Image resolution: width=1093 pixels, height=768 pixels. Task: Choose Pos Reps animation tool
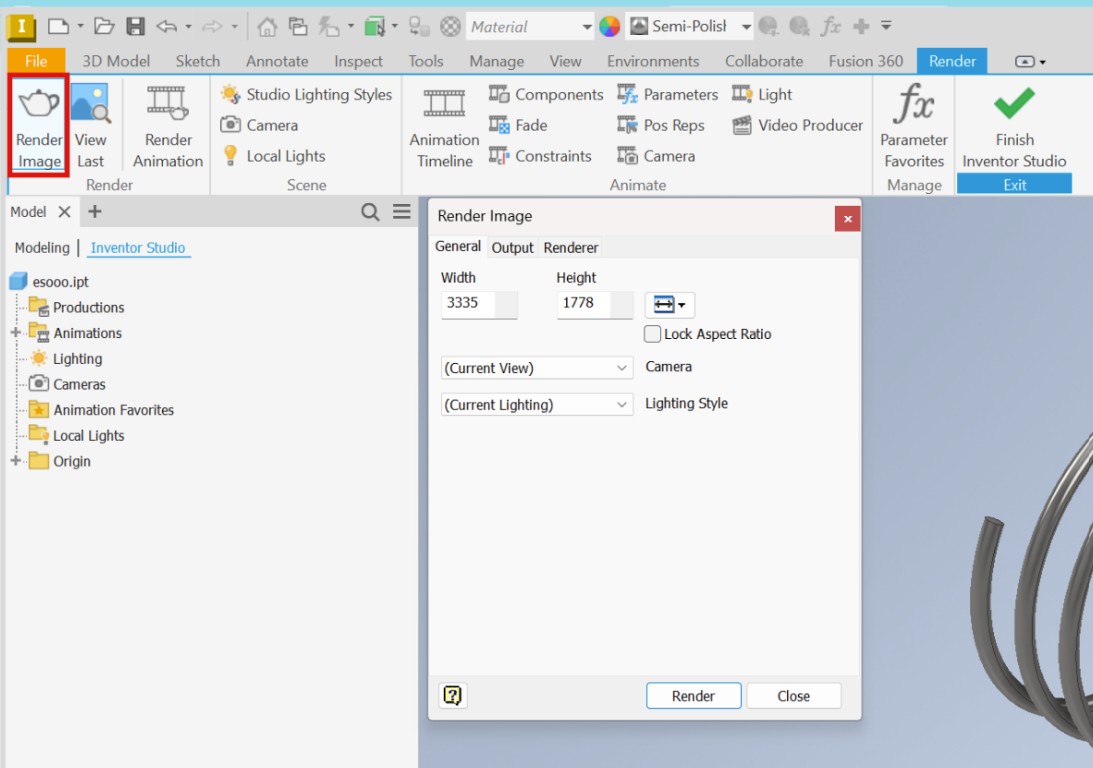click(x=661, y=125)
